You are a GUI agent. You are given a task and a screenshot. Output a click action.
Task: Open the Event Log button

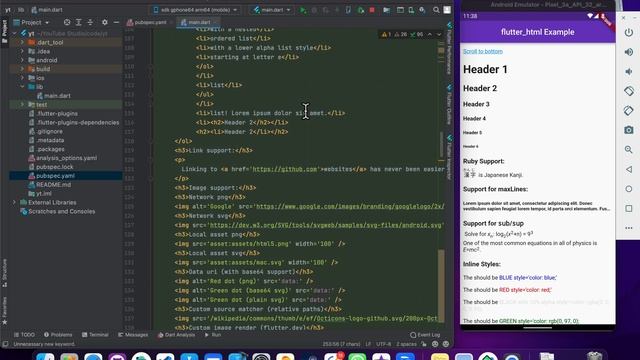(425, 335)
